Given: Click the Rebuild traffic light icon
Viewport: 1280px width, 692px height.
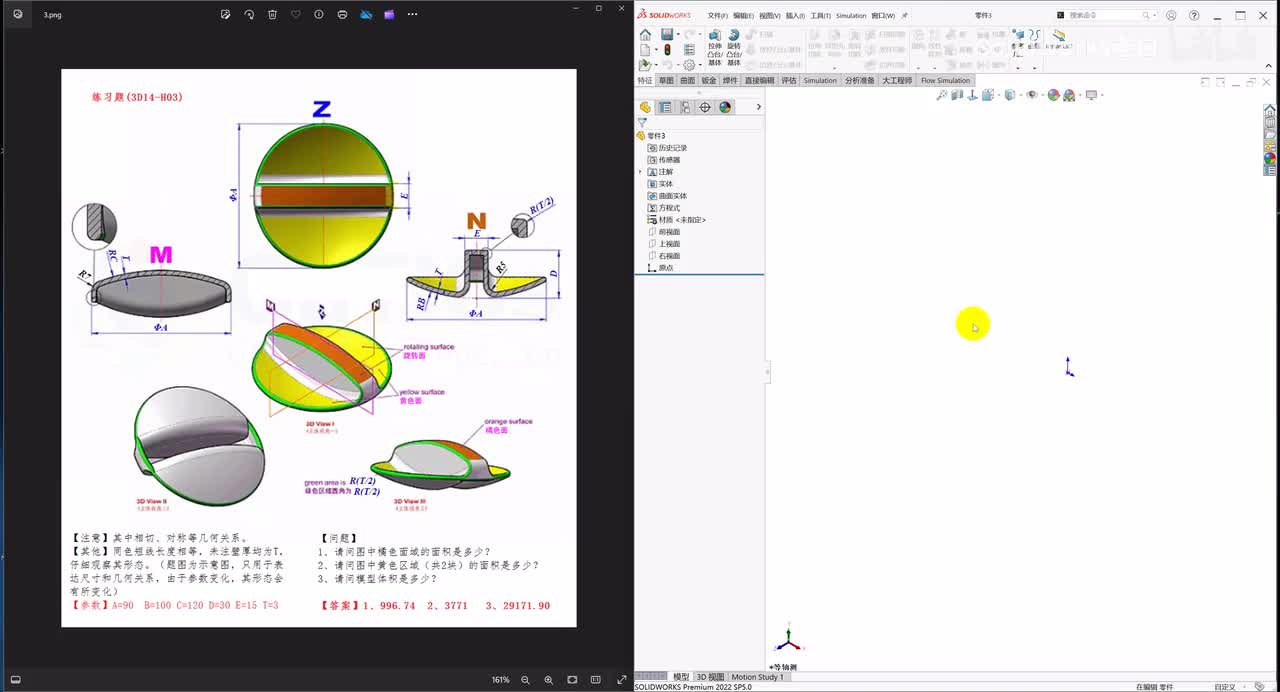Looking at the screenshot, I should click(667, 49).
